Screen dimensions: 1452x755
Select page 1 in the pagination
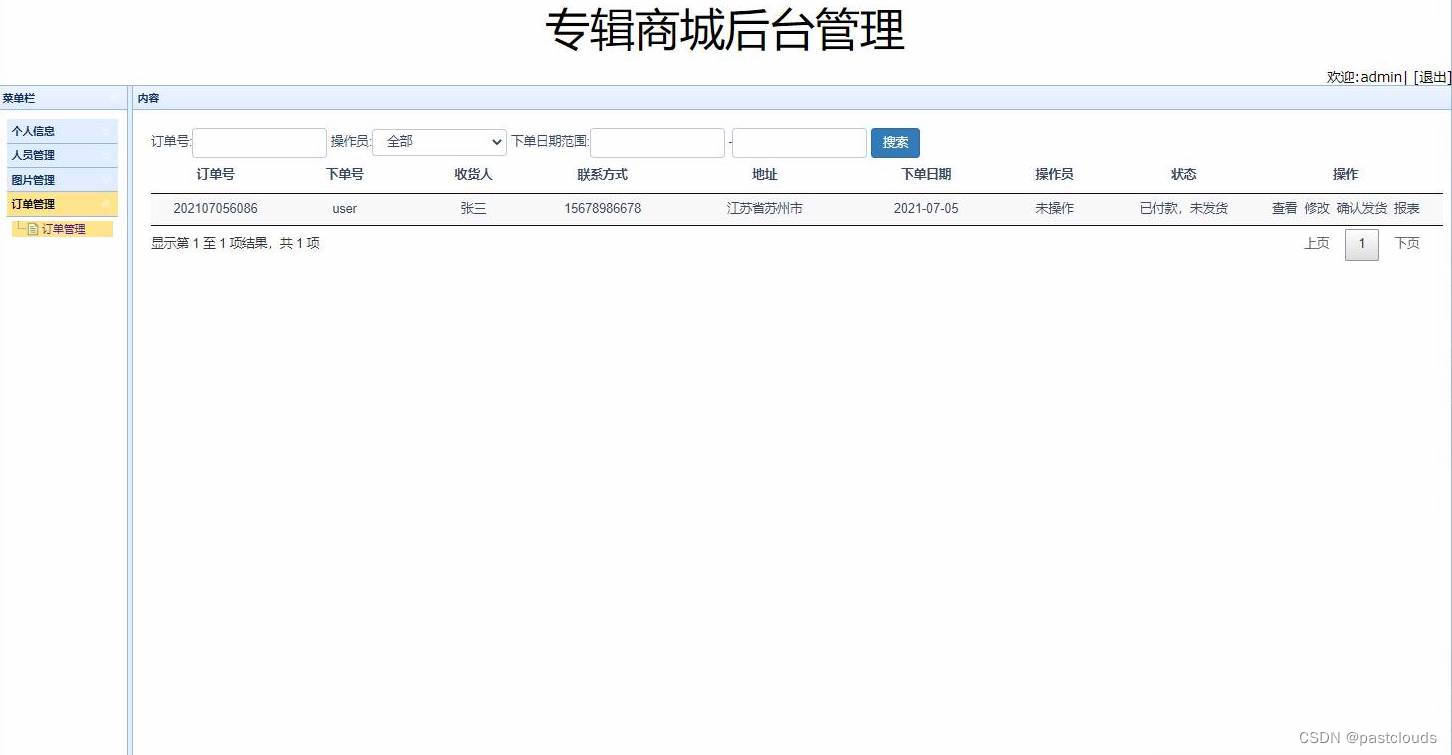tap(1361, 244)
